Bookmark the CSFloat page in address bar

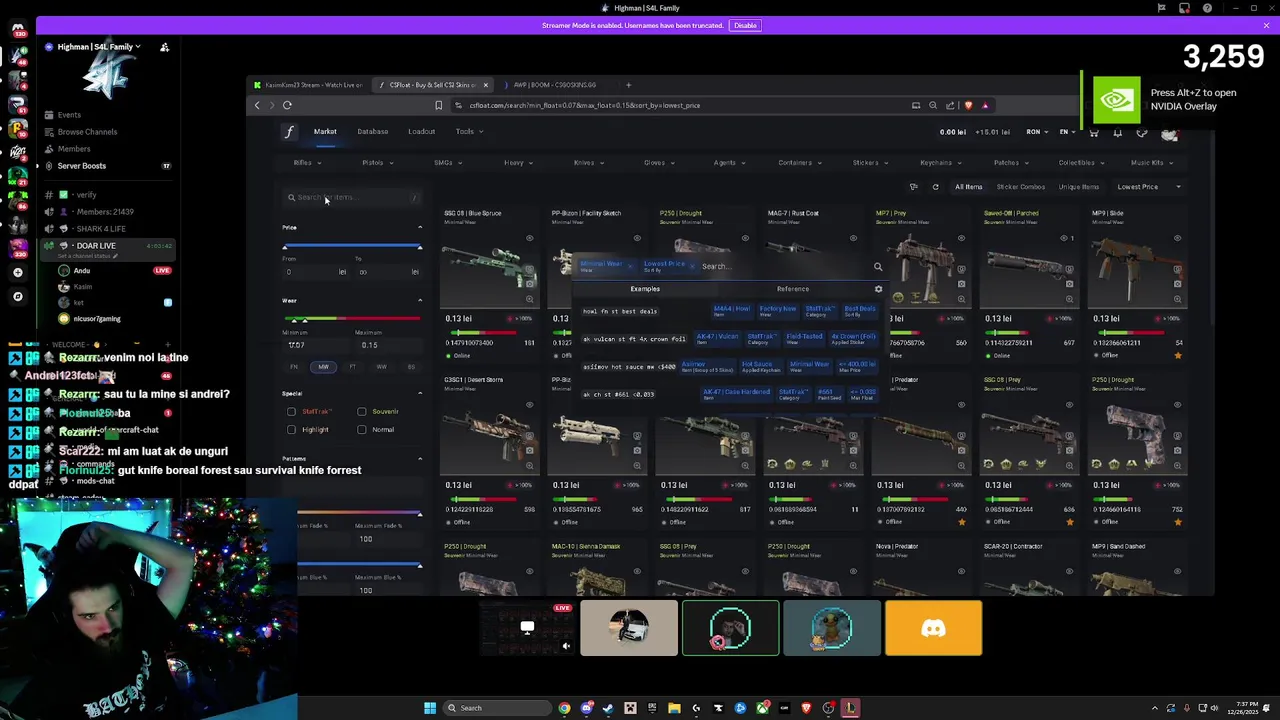pos(438,105)
